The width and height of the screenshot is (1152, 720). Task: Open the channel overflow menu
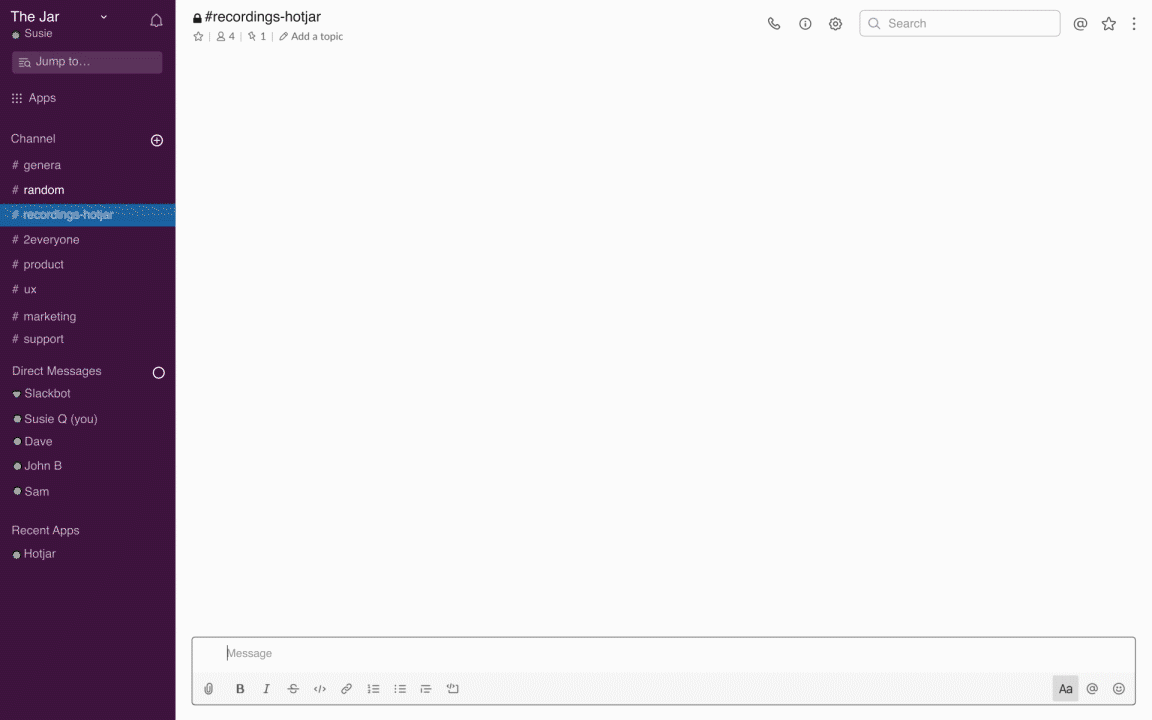(x=1134, y=23)
